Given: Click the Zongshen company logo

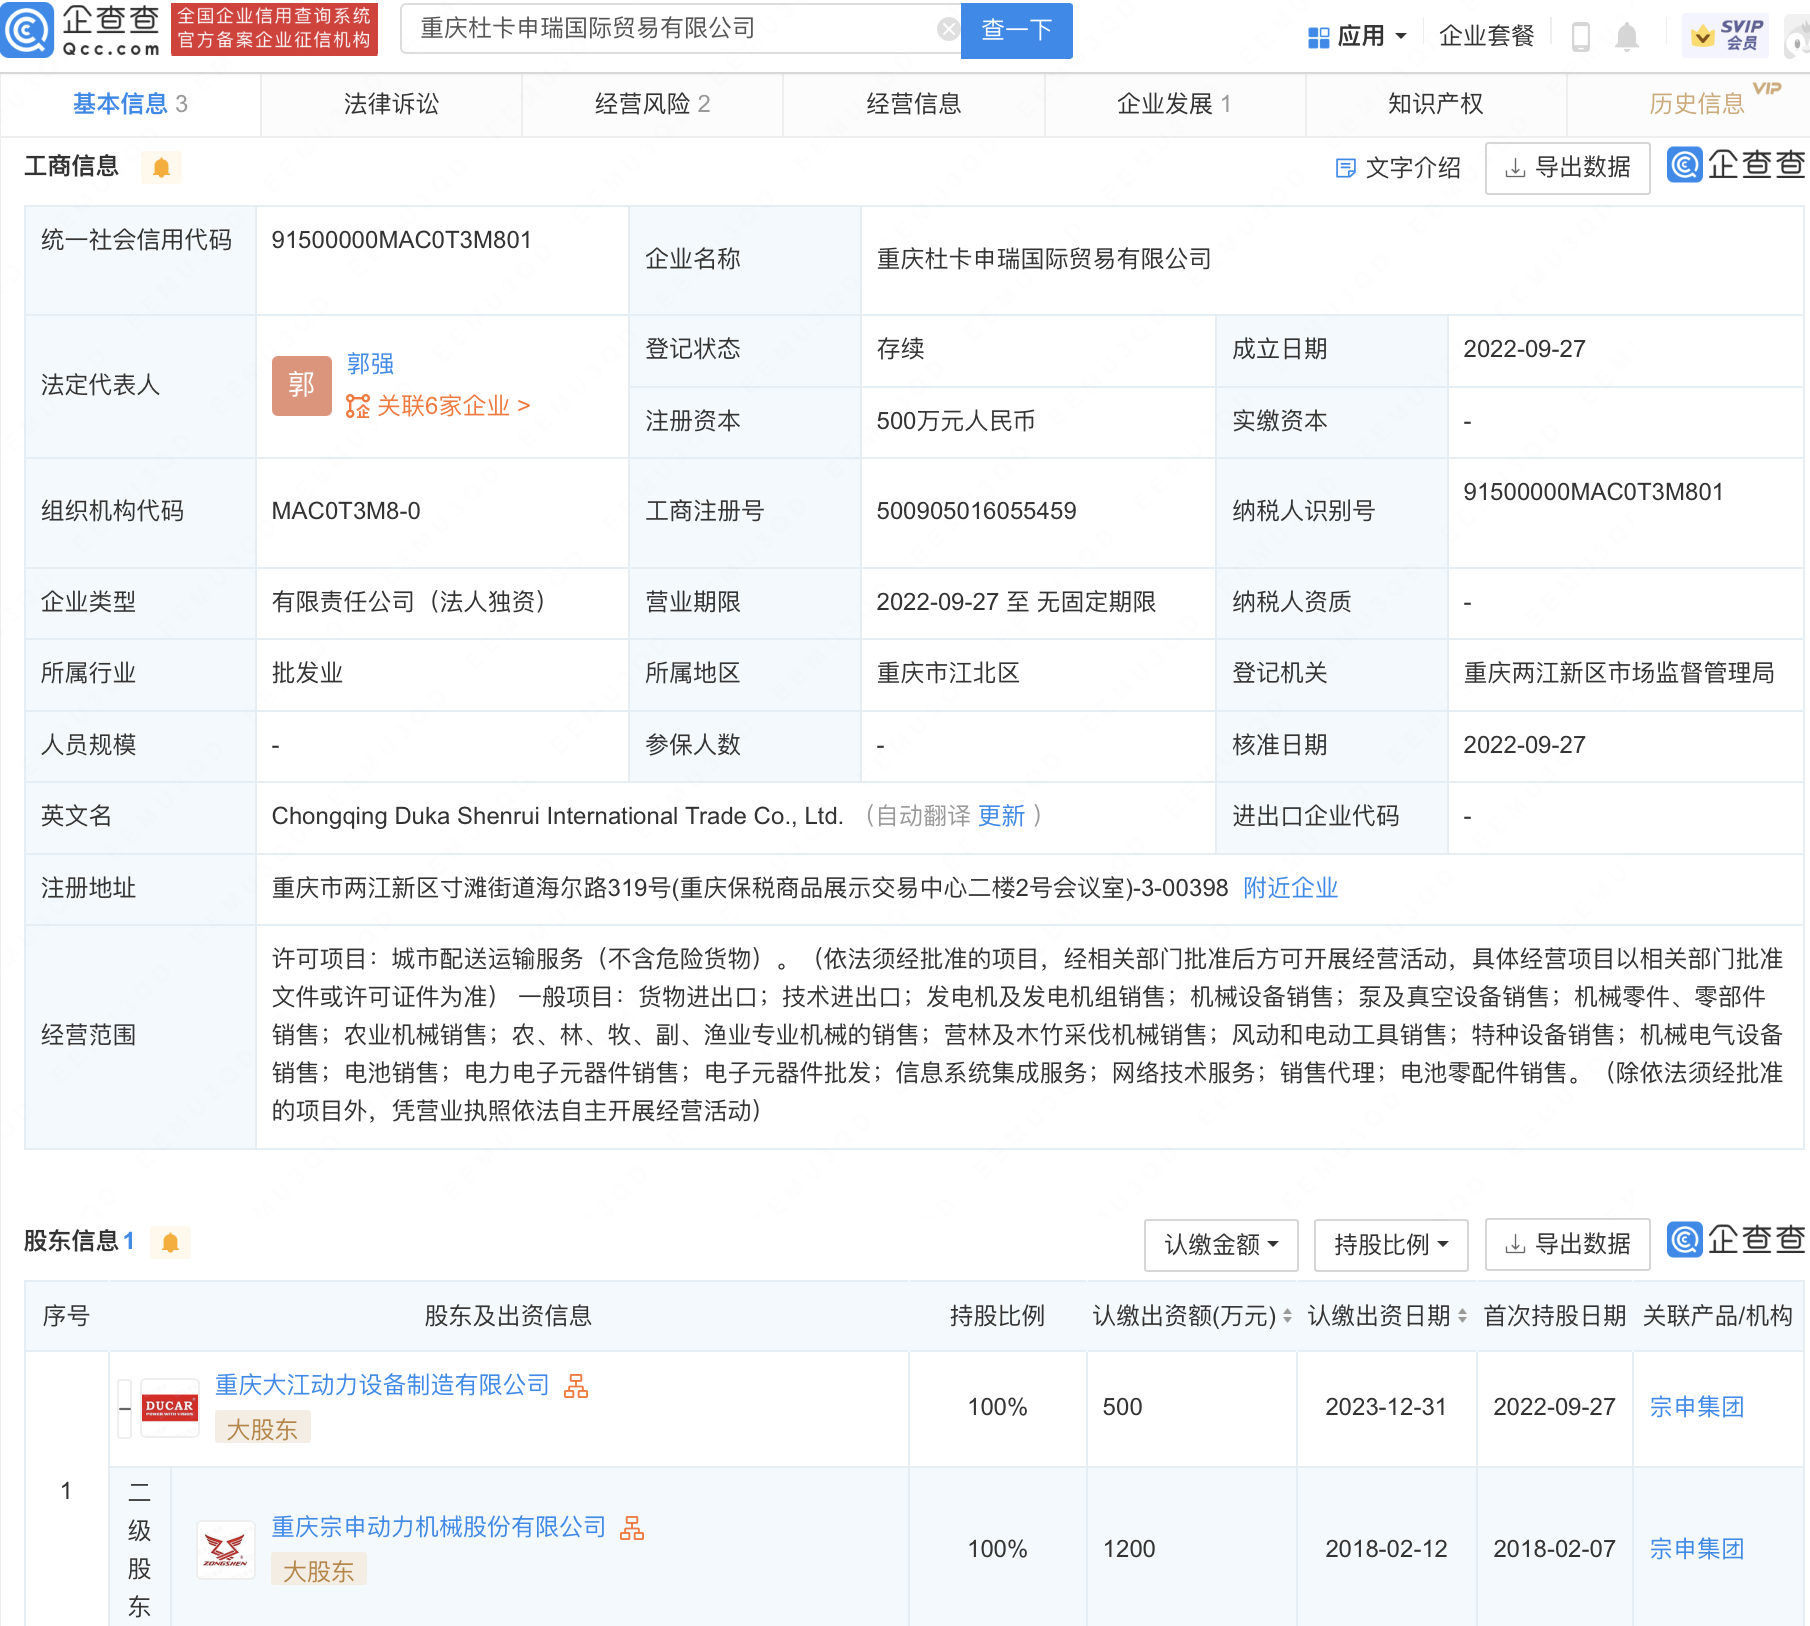Looking at the screenshot, I should (x=225, y=1549).
